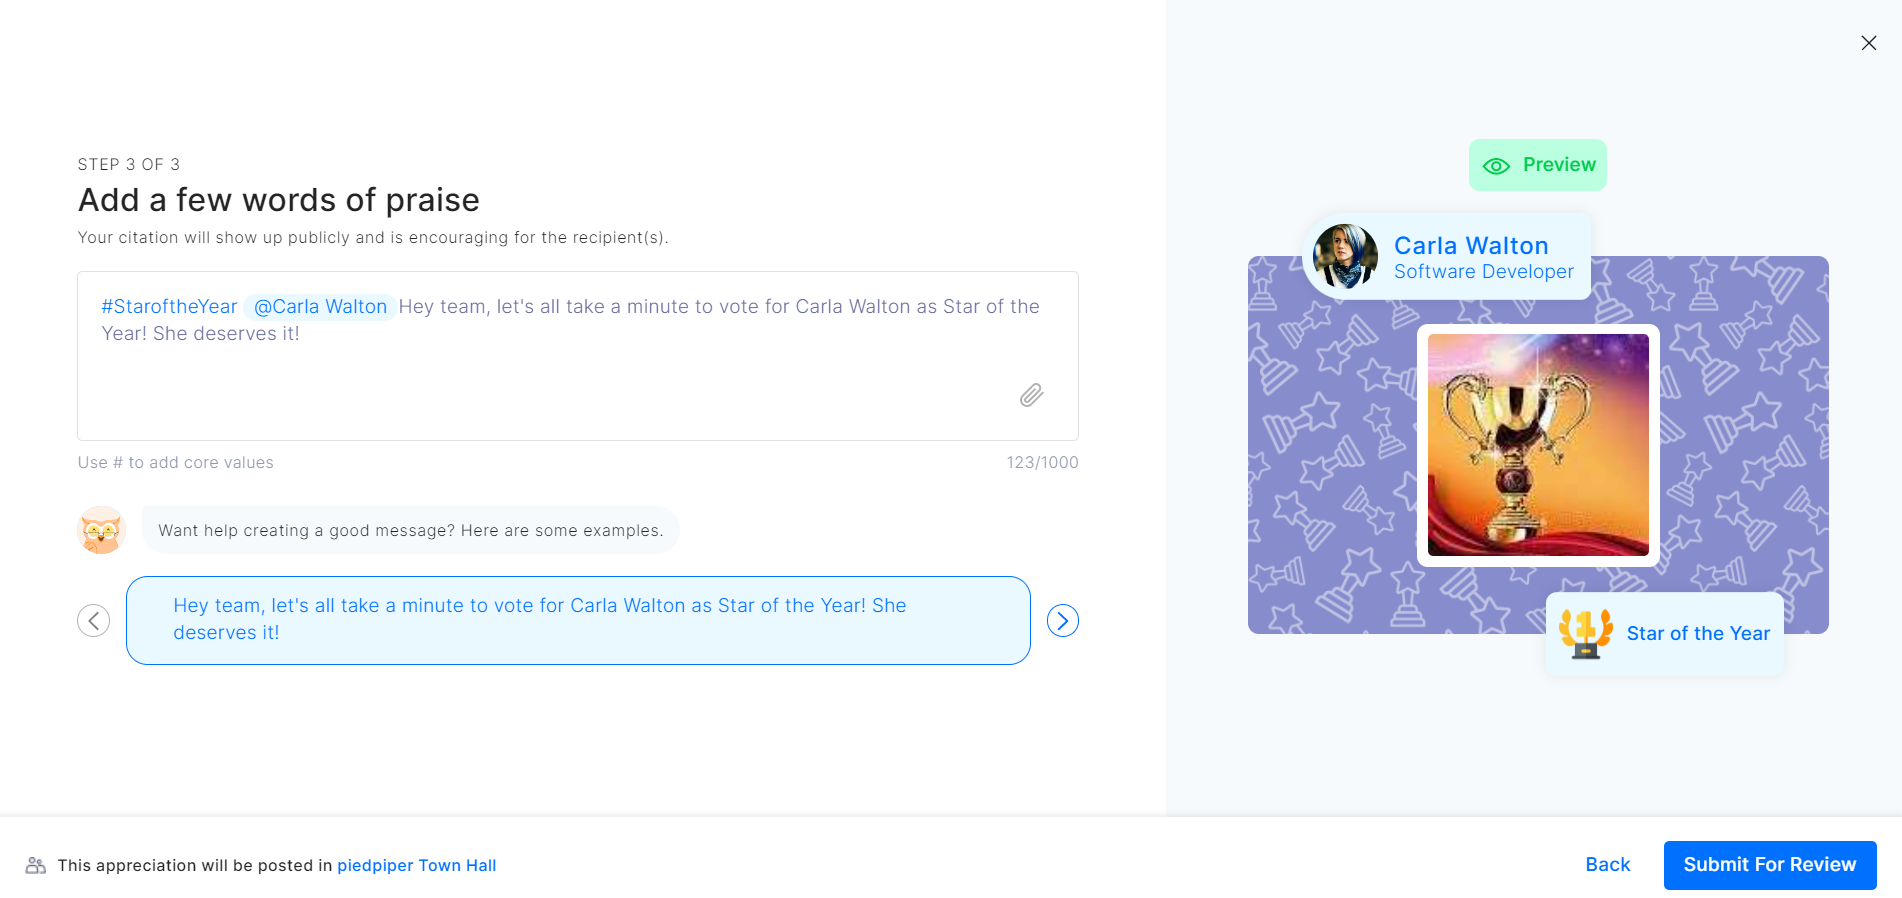Go back with the Back button
The width and height of the screenshot is (1902, 898).
point(1607,865)
